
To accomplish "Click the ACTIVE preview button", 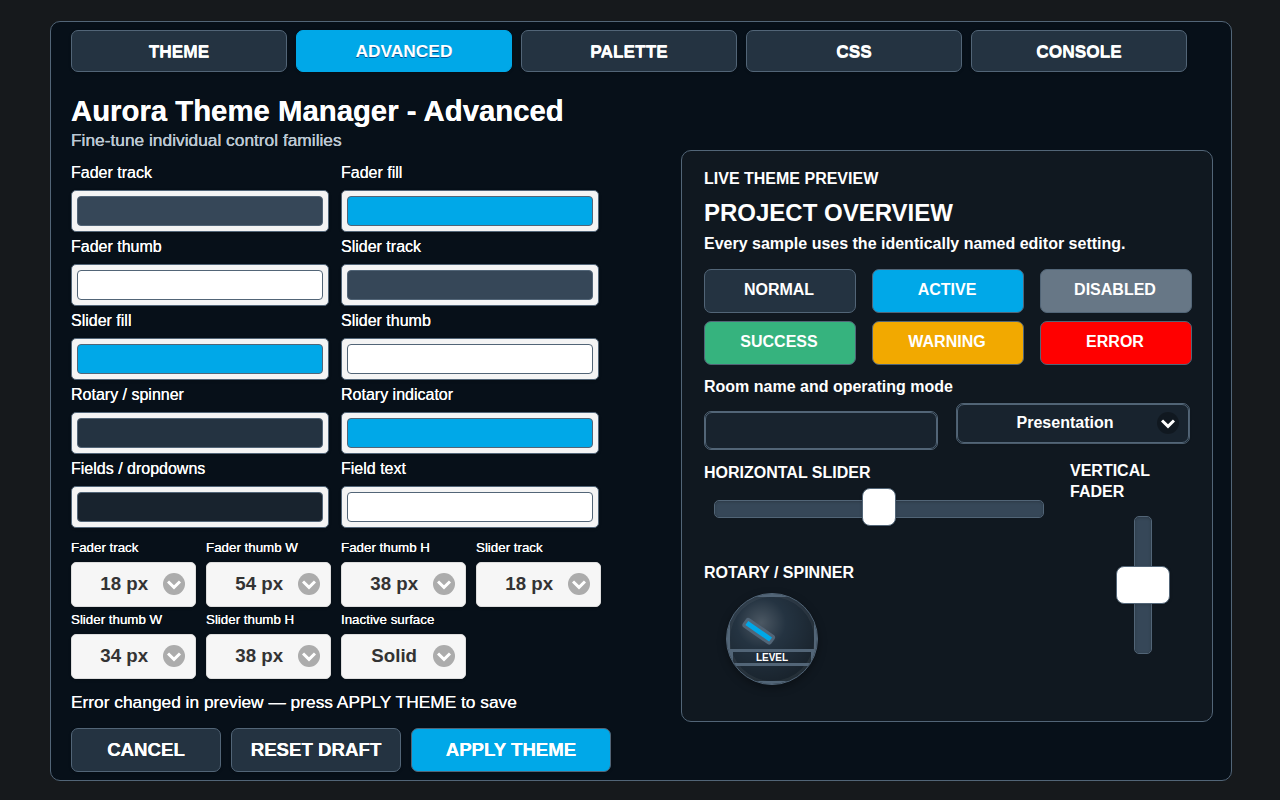I will (948, 291).
